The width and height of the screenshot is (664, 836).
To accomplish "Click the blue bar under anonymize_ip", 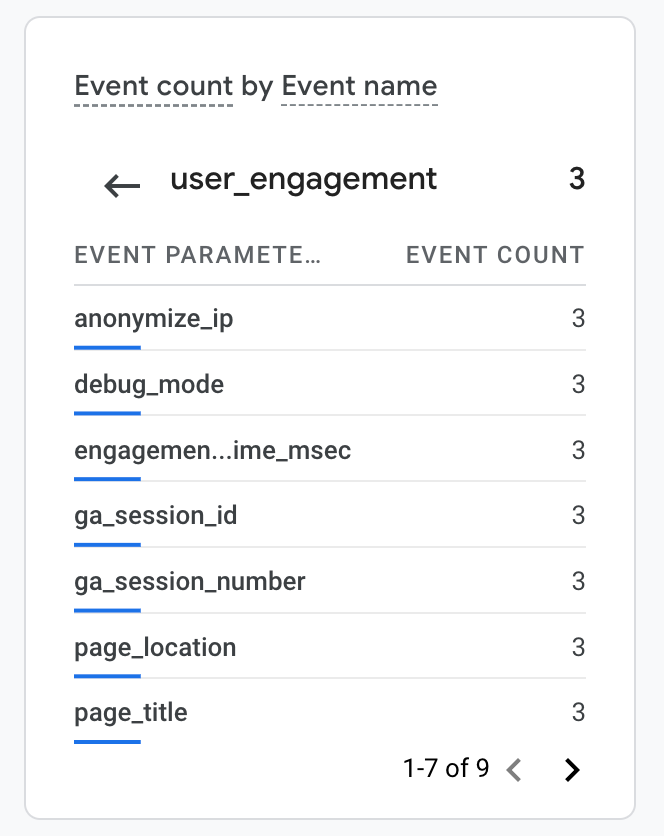I will pos(107,347).
